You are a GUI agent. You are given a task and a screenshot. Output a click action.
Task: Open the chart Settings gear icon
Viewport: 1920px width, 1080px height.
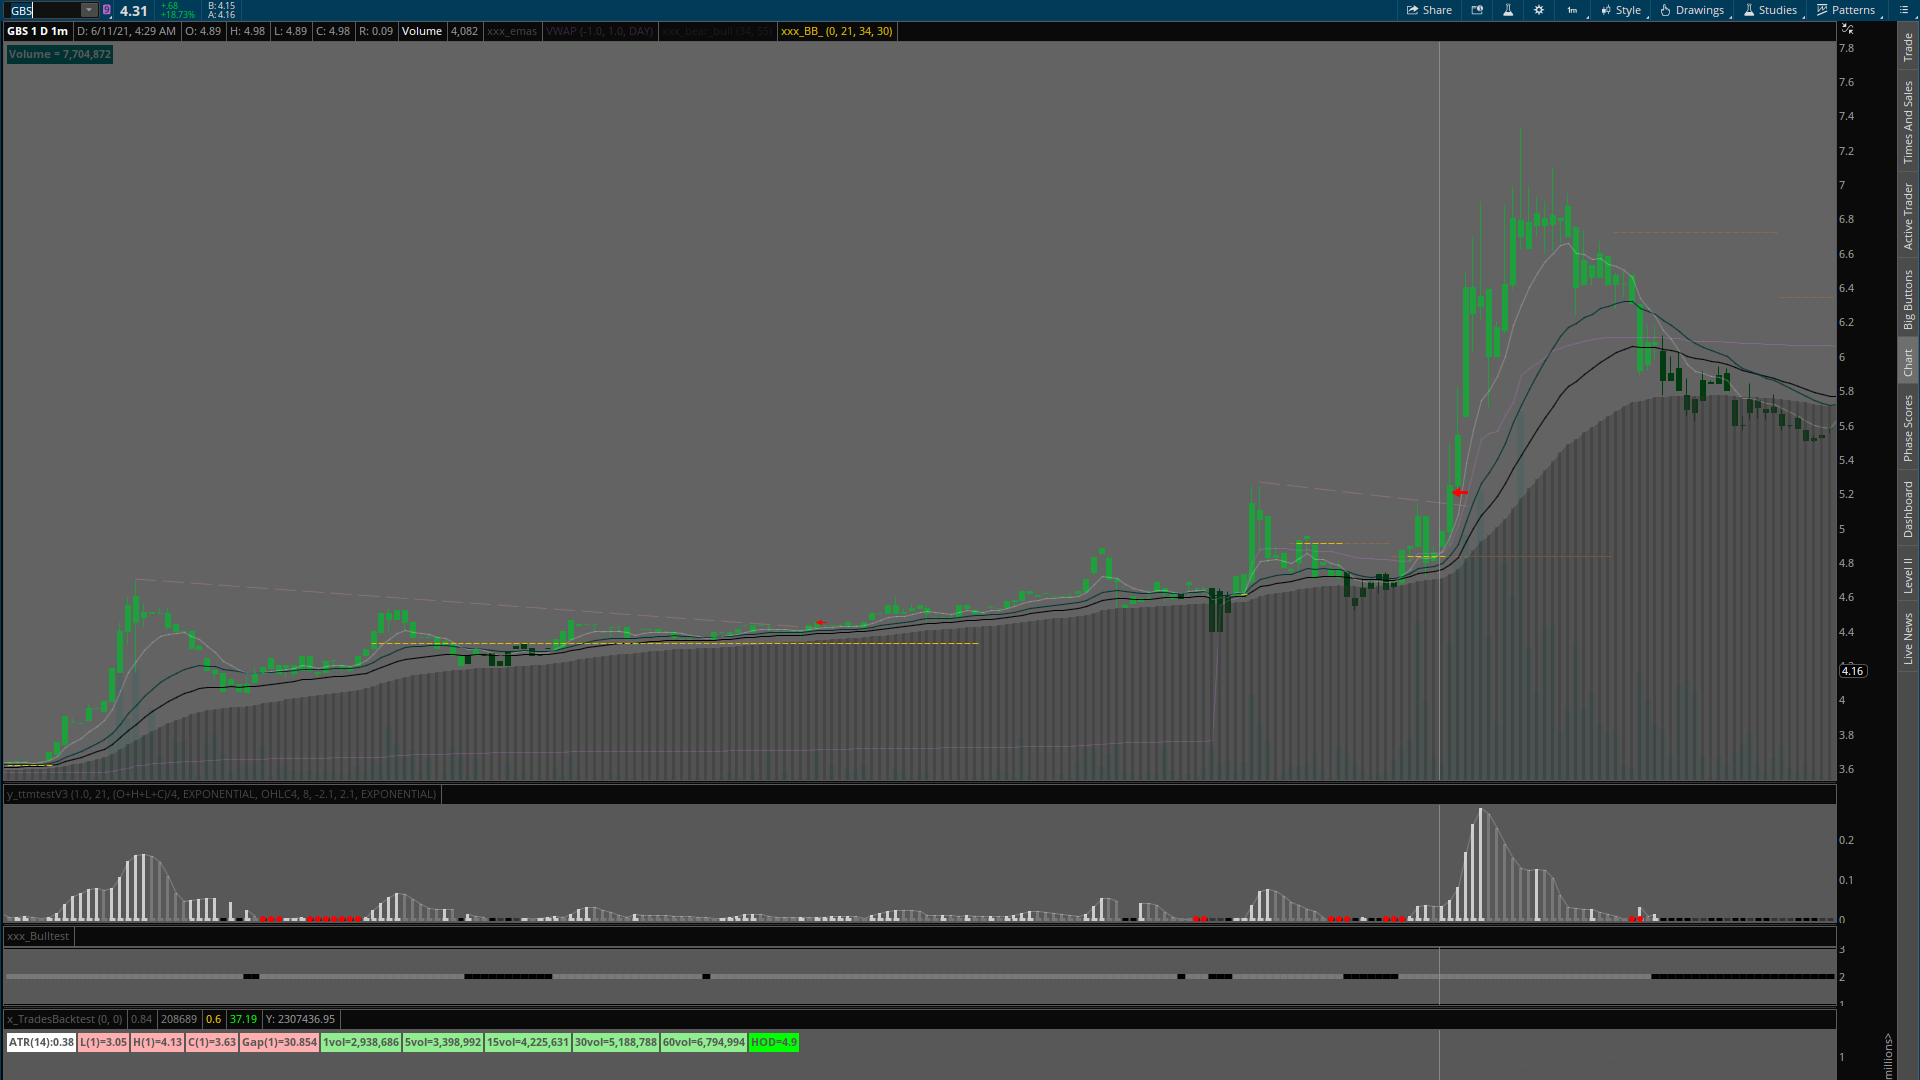(x=1539, y=10)
